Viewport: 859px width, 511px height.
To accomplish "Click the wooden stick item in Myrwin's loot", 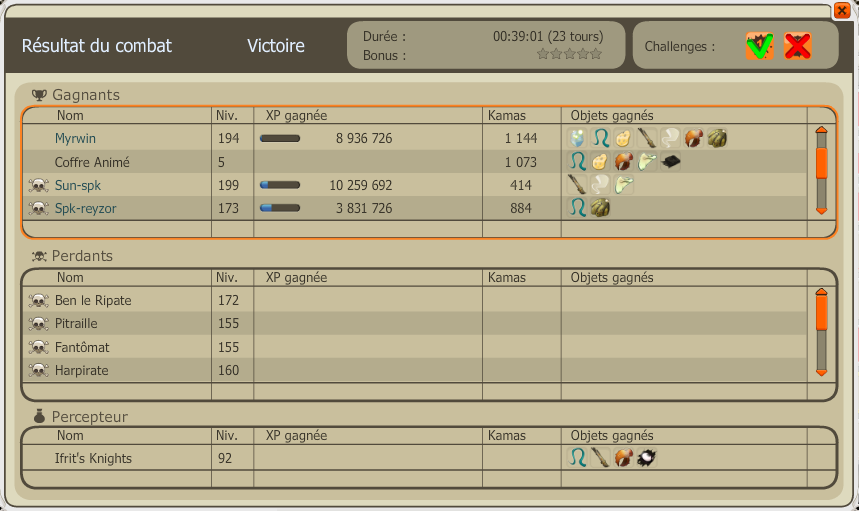I will click(x=647, y=138).
